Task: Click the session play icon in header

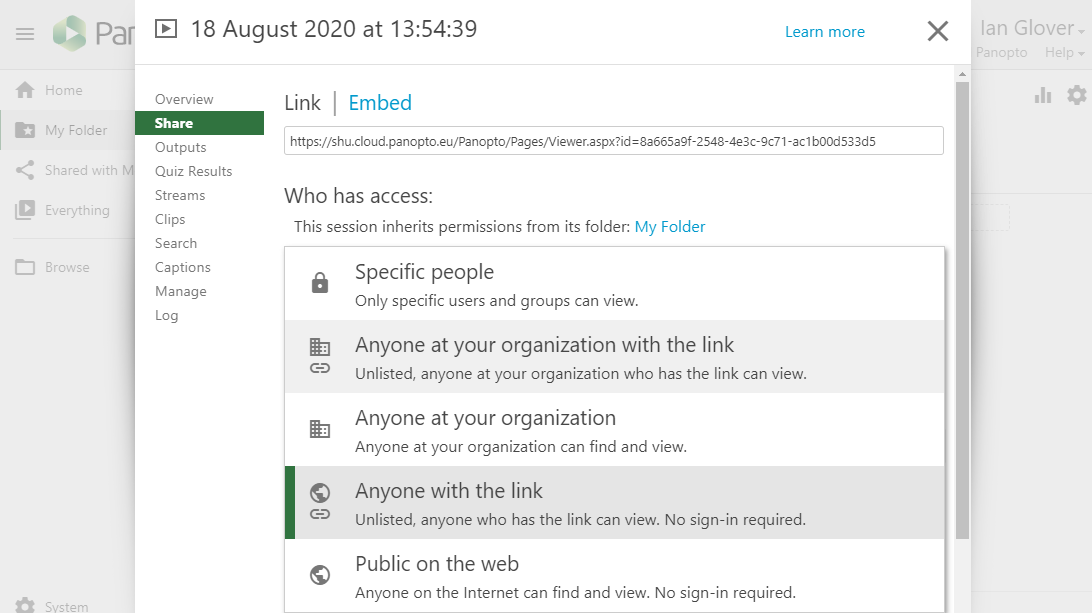Action: tap(166, 29)
